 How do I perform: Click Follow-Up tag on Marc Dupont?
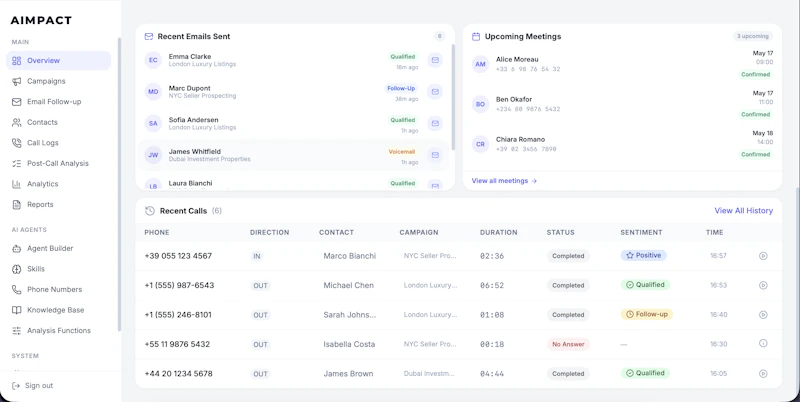pyautogui.click(x=401, y=88)
